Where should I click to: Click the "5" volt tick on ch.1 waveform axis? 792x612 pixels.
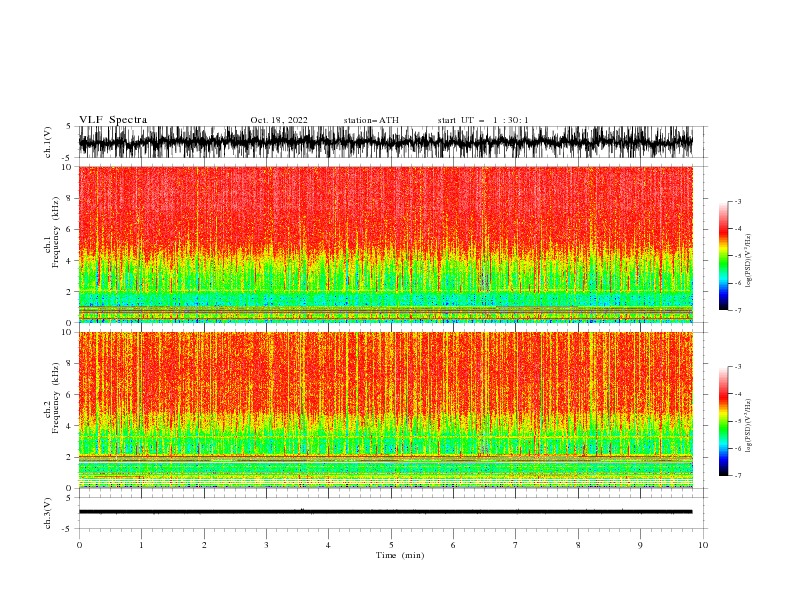pos(70,127)
